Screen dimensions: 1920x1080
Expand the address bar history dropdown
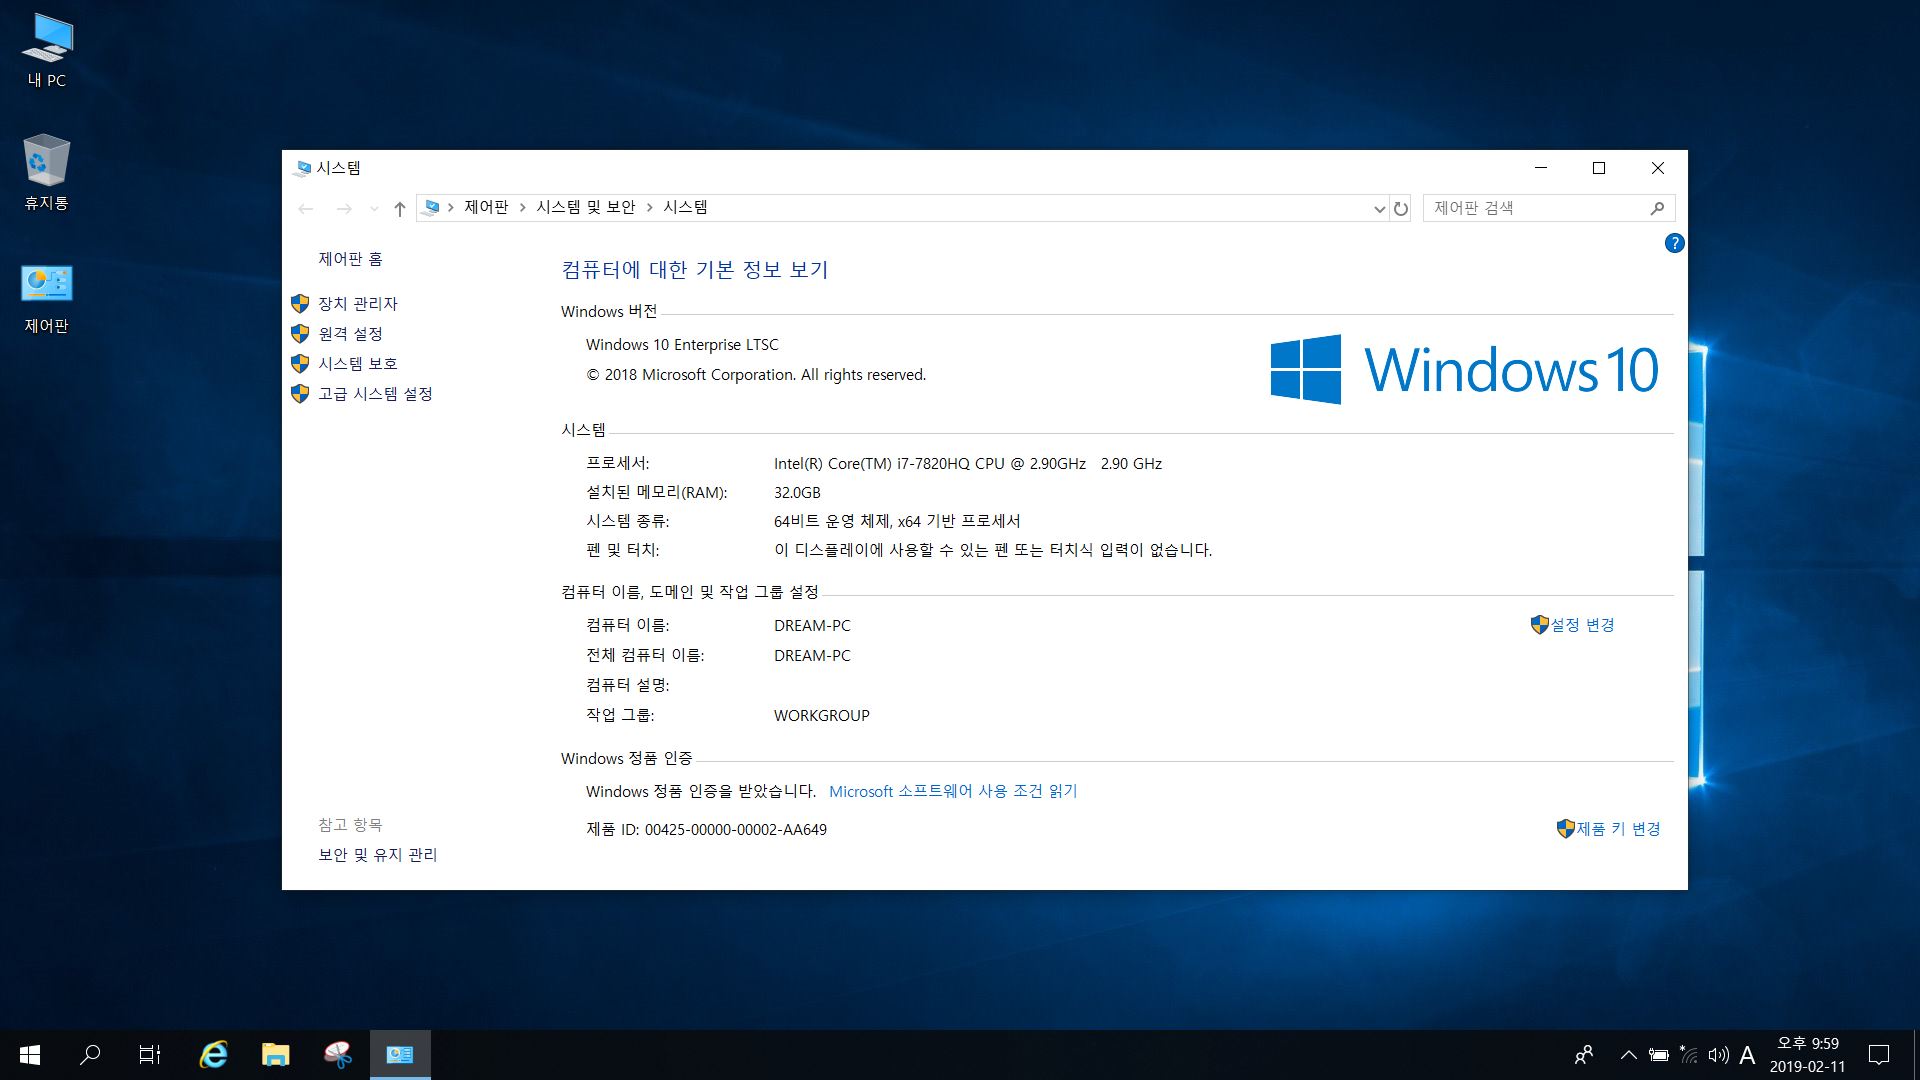coord(1379,208)
